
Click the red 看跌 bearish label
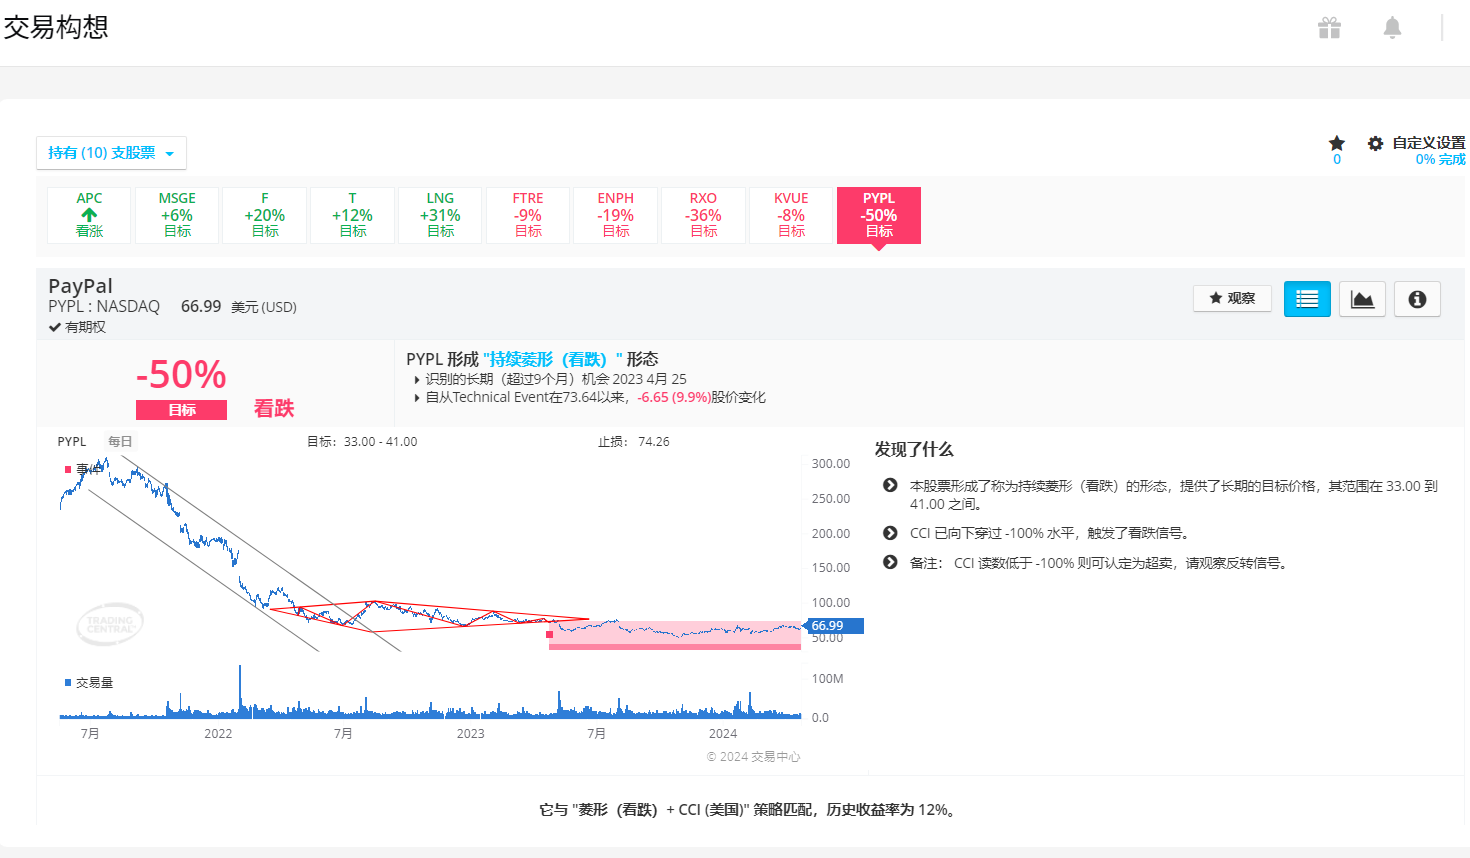coord(274,408)
